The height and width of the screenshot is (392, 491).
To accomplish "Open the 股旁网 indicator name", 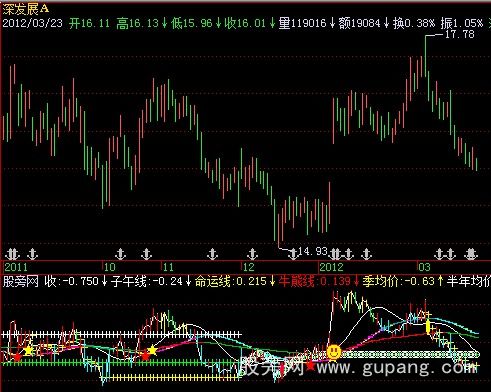I will click(20, 281).
